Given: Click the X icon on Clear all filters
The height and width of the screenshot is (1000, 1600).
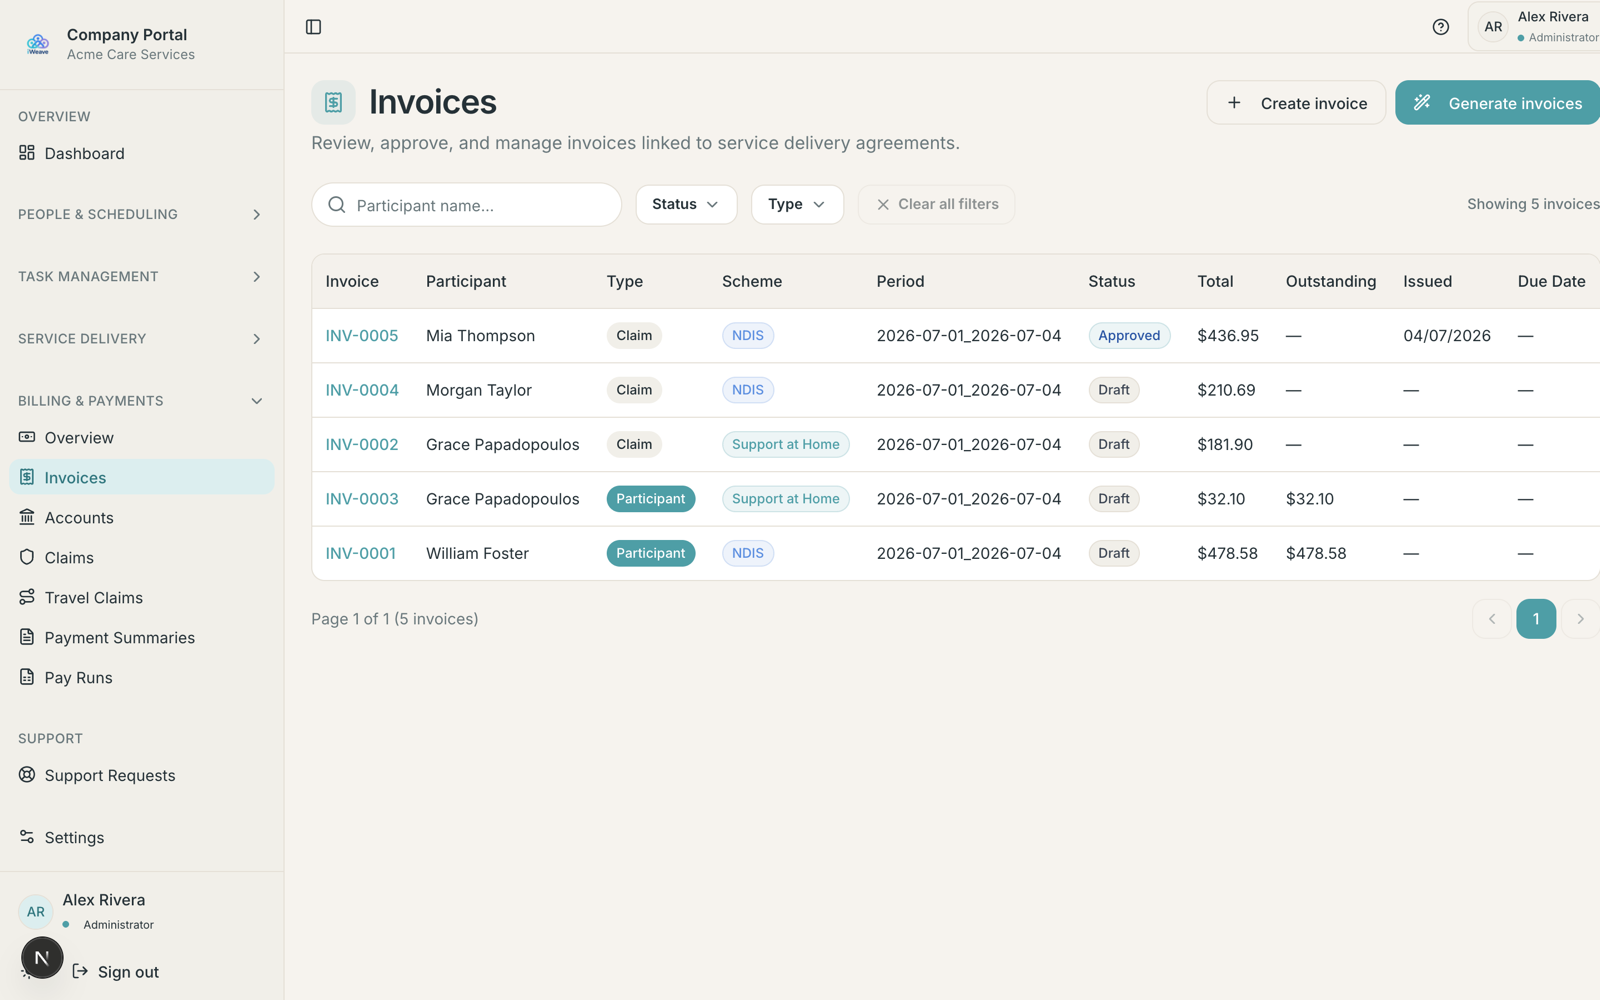Looking at the screenshot, I should pos(883,204).
